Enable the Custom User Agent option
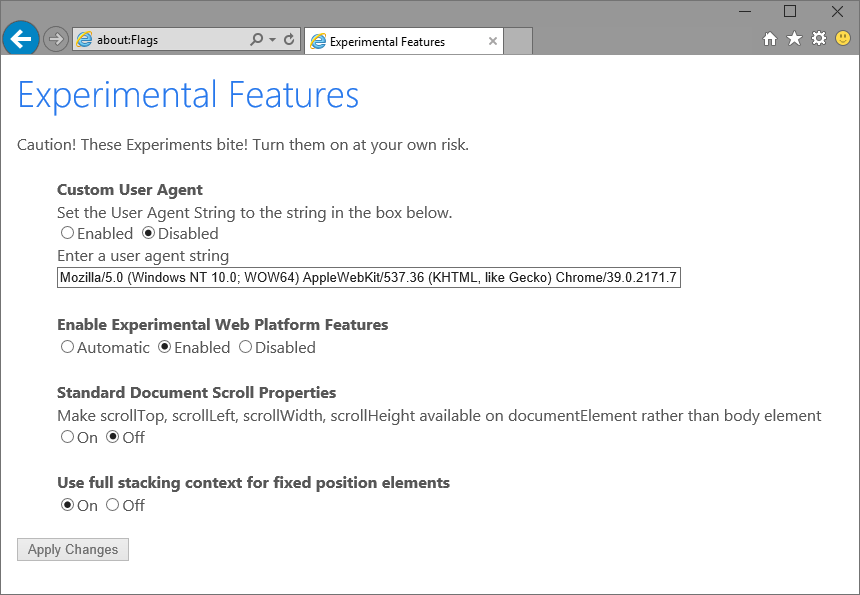 (x=67, y=233)
